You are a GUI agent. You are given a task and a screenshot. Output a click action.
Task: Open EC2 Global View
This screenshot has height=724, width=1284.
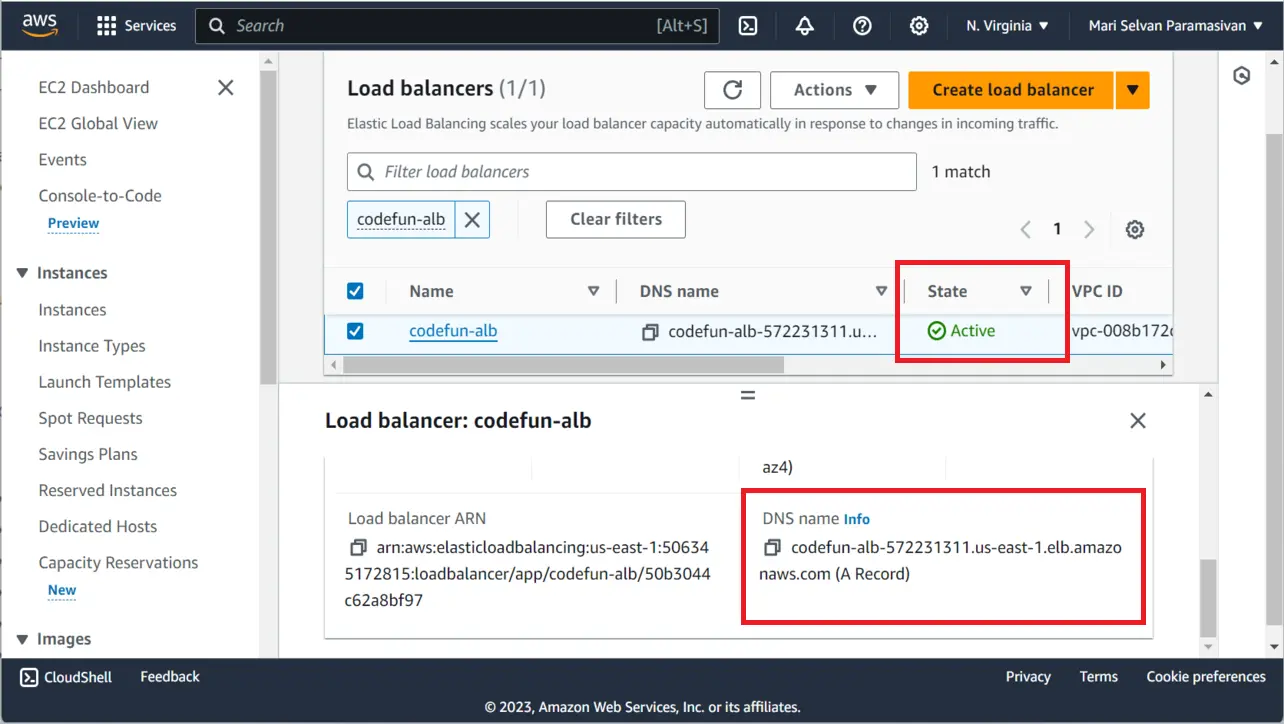pyautogui.click(x=98, y=123)
